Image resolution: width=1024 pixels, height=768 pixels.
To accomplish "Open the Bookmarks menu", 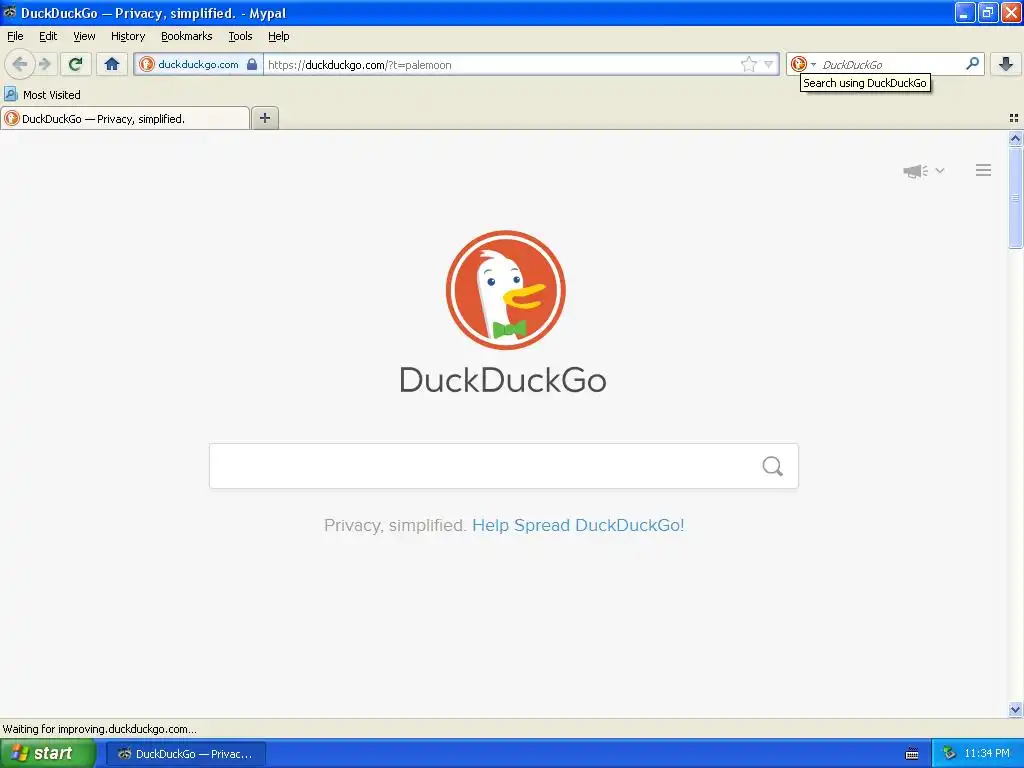I will [x=187, y=37].
